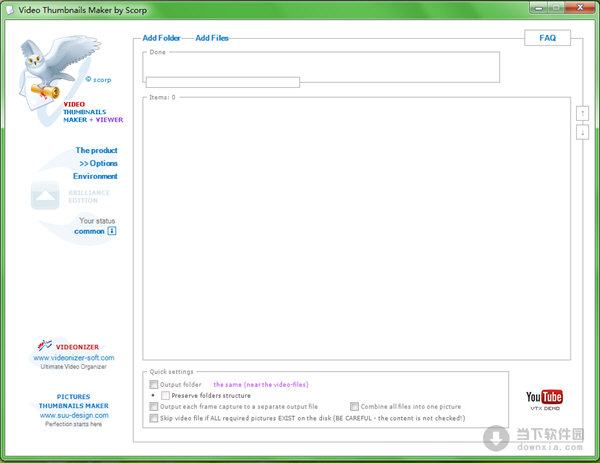The image size is (600, 463).
Task: Open The product menu item
Action: 96,150
